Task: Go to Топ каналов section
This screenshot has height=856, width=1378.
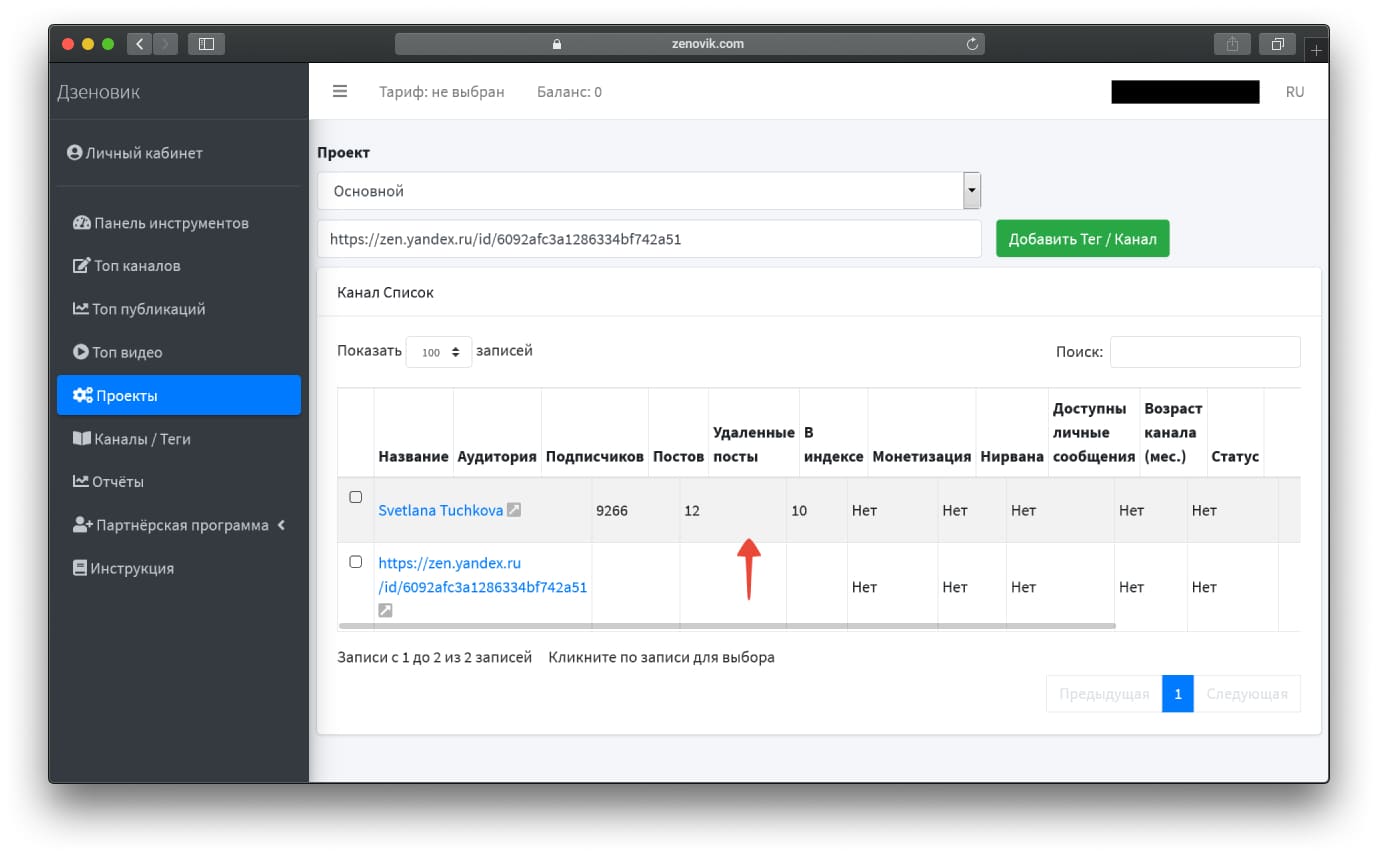Action: [179, 266]
